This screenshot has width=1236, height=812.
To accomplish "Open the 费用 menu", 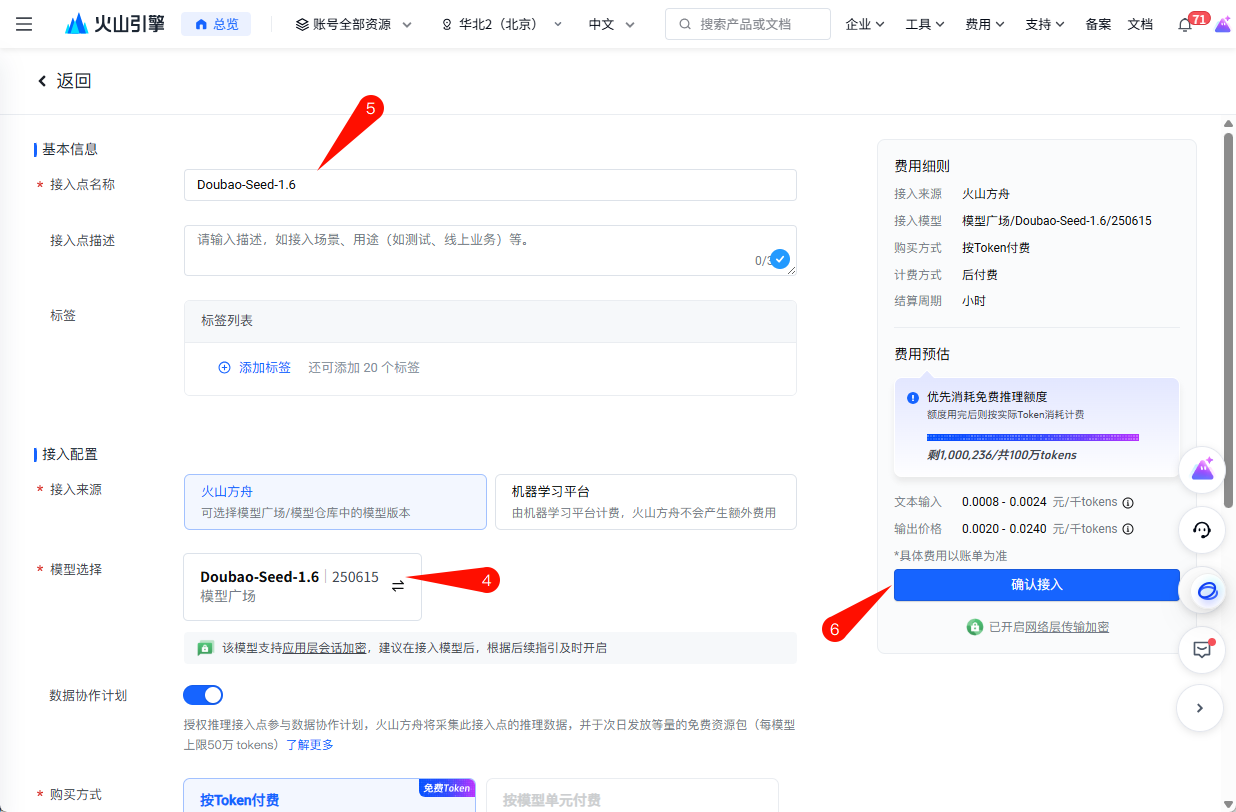I will coord(985,24).
